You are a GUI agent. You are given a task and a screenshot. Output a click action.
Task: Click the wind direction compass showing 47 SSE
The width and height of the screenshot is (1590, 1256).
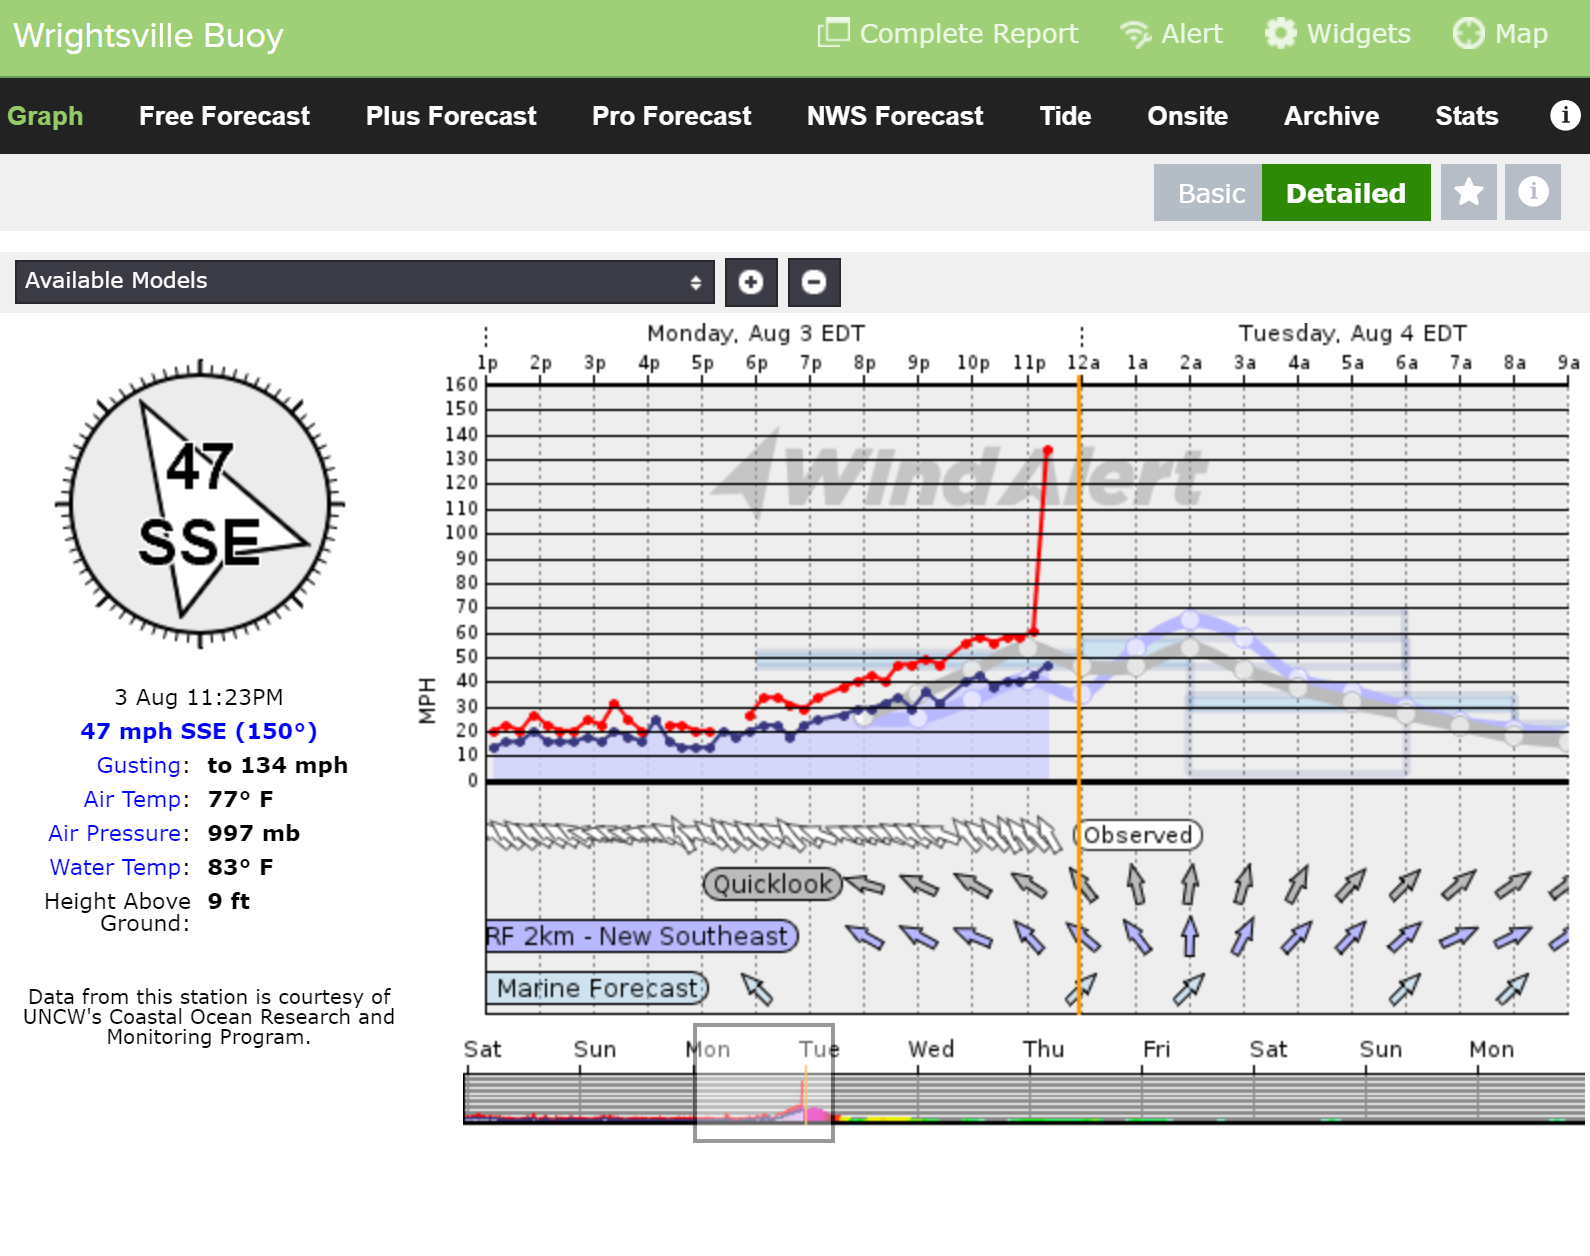[x=200, y=504]
